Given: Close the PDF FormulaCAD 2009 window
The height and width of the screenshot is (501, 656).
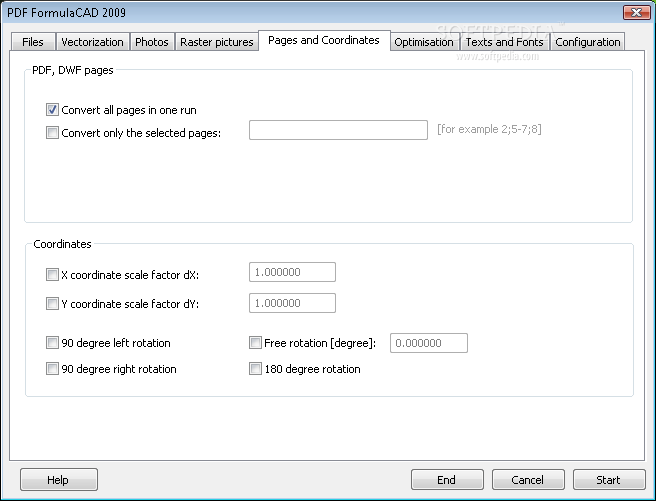Looking at the screenshot, I should coord(636,13).
